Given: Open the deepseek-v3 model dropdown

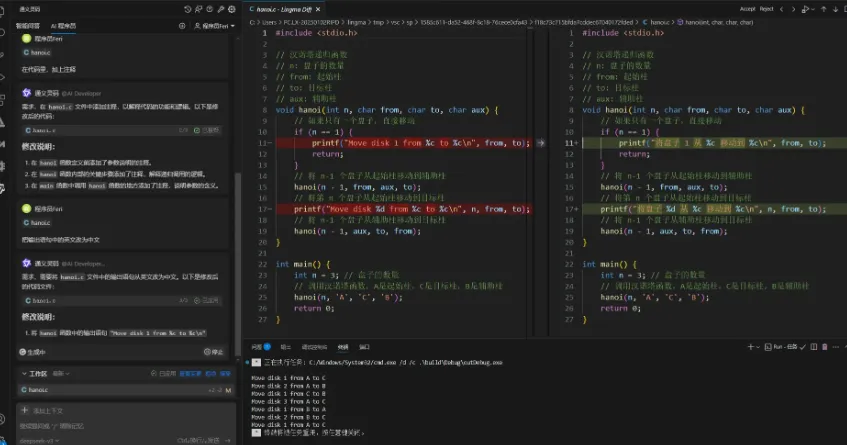Looking at the screenshot, I should (x=39, y=441).
